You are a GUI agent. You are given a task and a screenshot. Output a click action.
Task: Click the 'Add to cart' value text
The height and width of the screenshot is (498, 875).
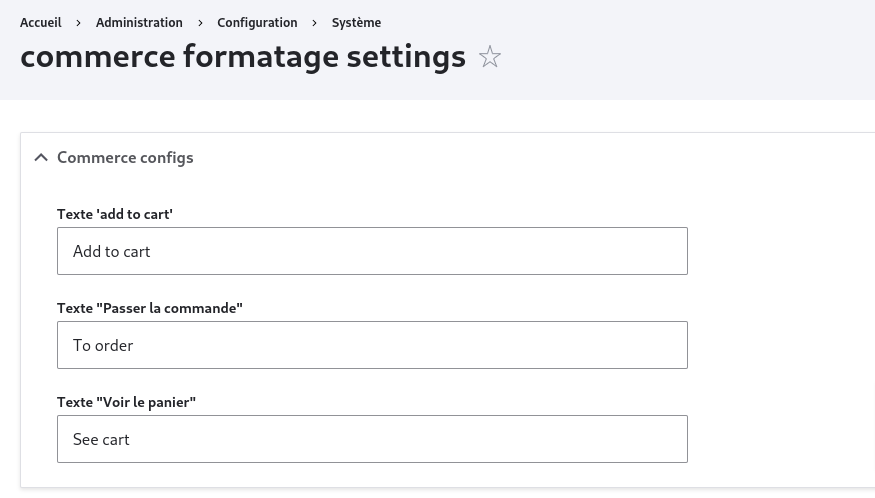click(x=112, y=252)
